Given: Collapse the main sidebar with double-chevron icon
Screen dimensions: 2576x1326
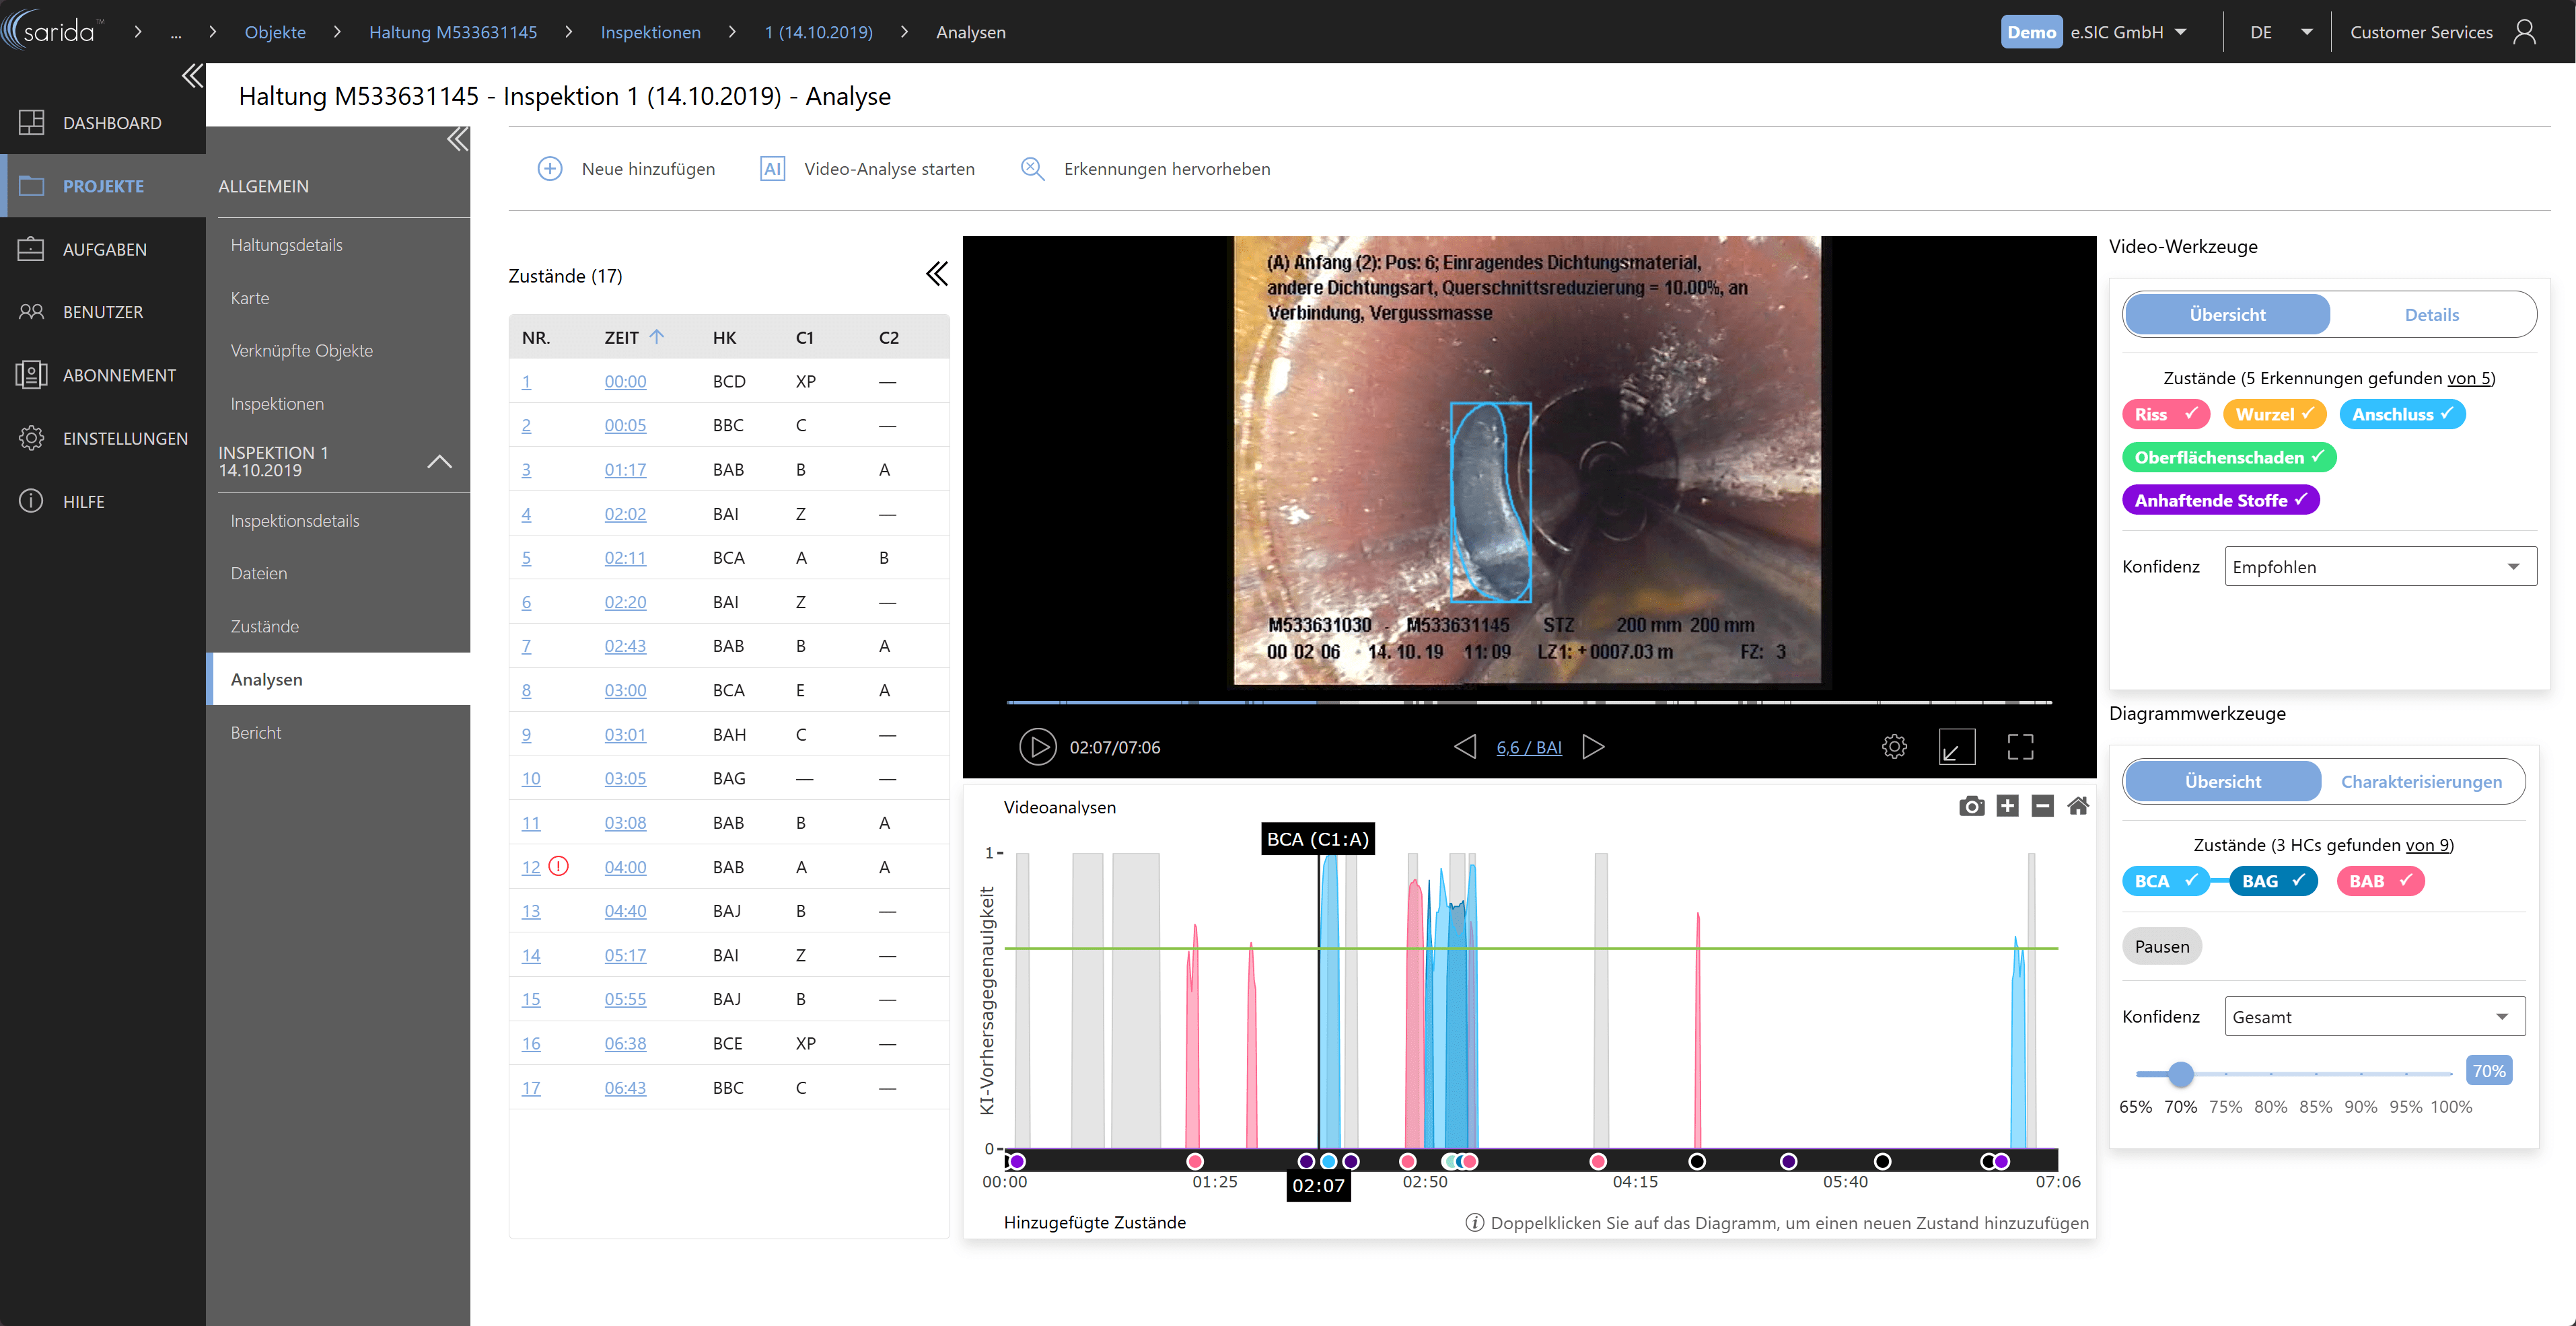Looking at the screenshot, I should click(x=192, y=77).
